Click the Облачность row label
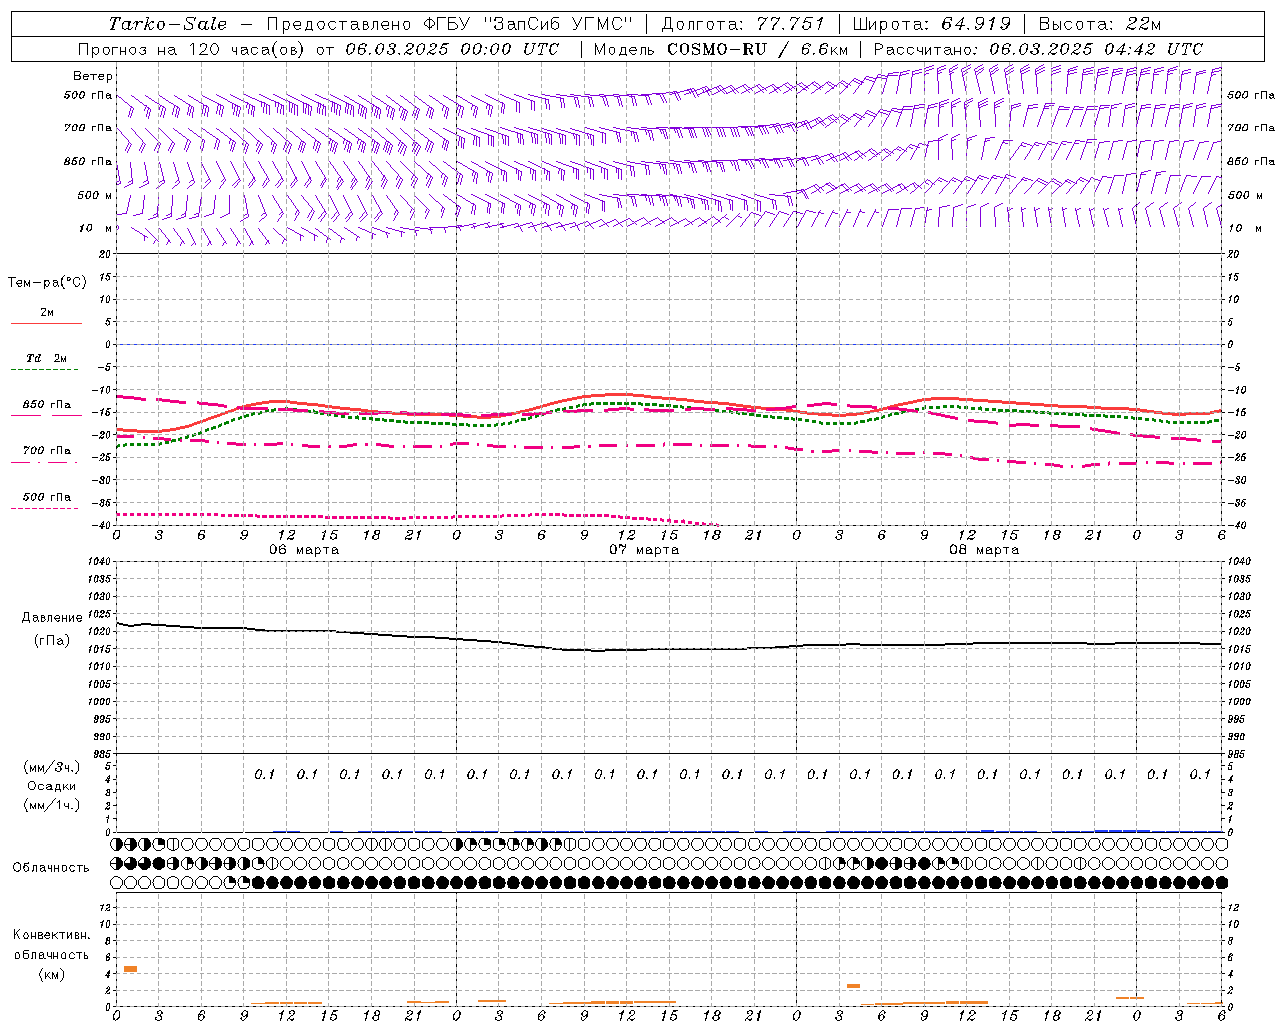This screenshot has width=1280, height=1024. pos(51,868)
